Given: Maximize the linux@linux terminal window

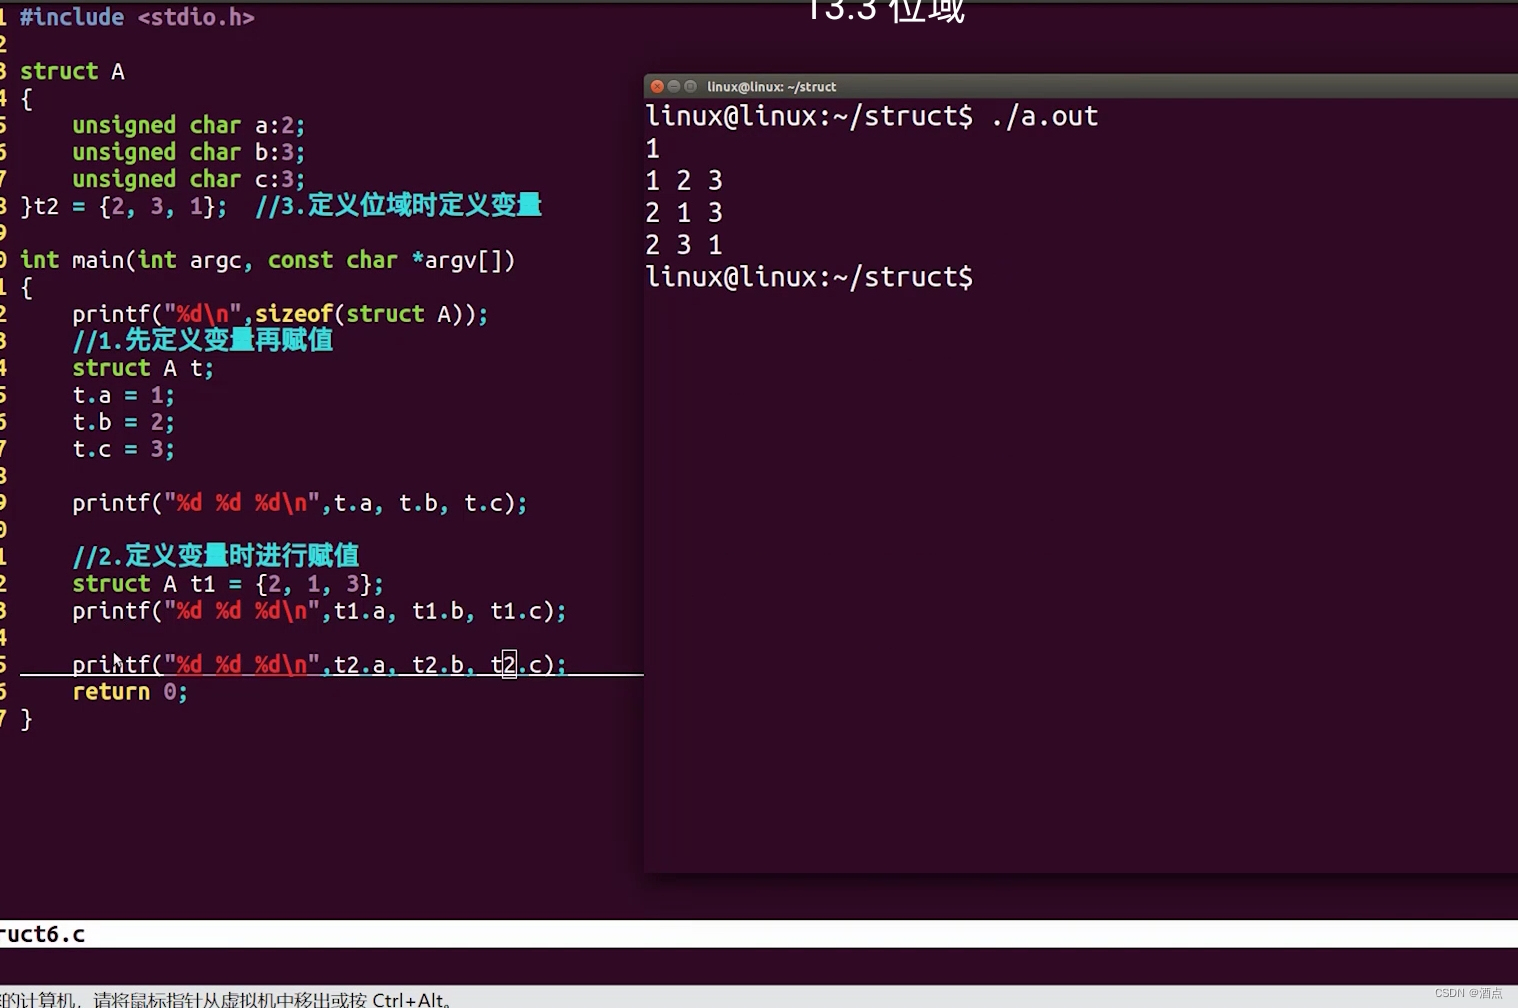Looking at the screenshot, I should pyautogui.click(x=690, y=87).
